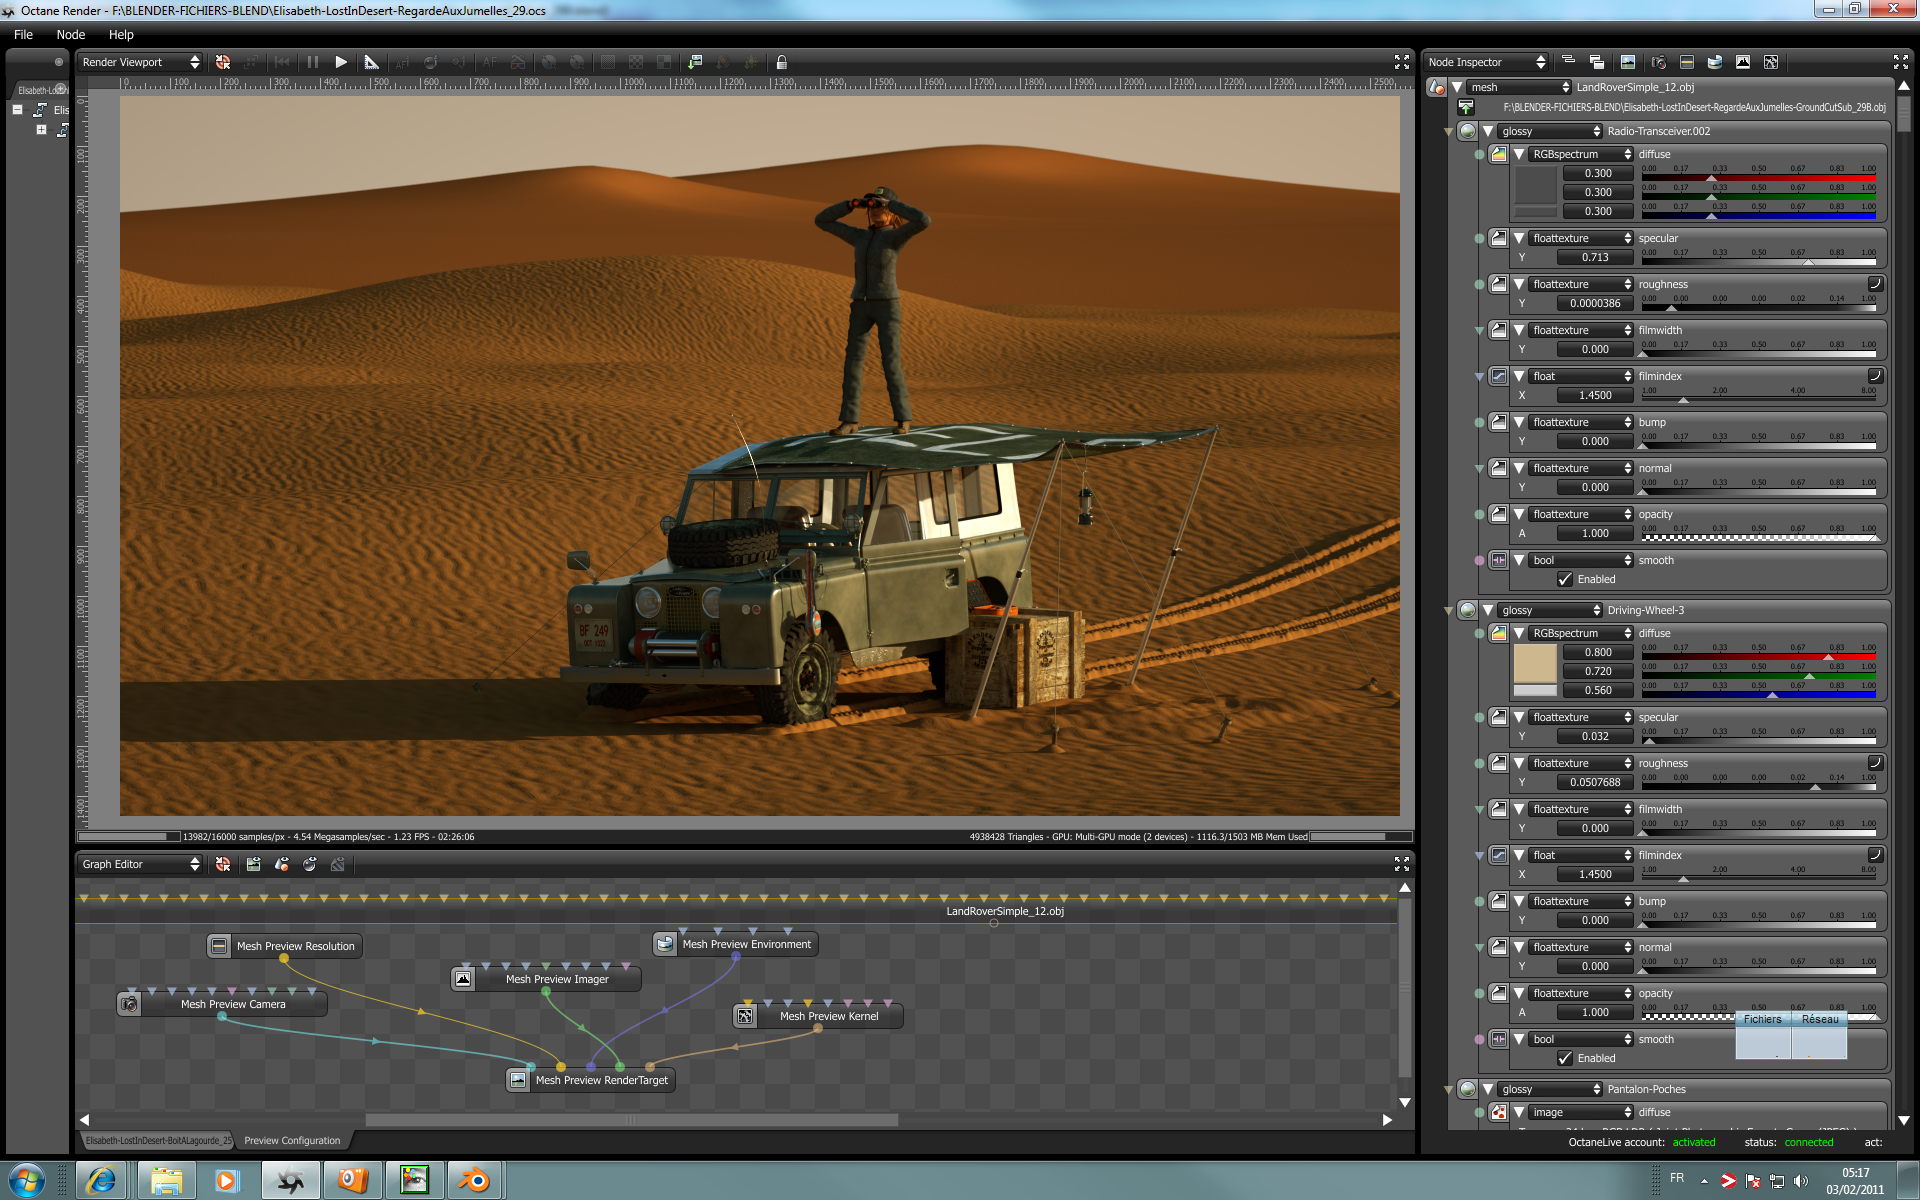Click the play render button
1920x1200 pixels.
tap(341, 62)
